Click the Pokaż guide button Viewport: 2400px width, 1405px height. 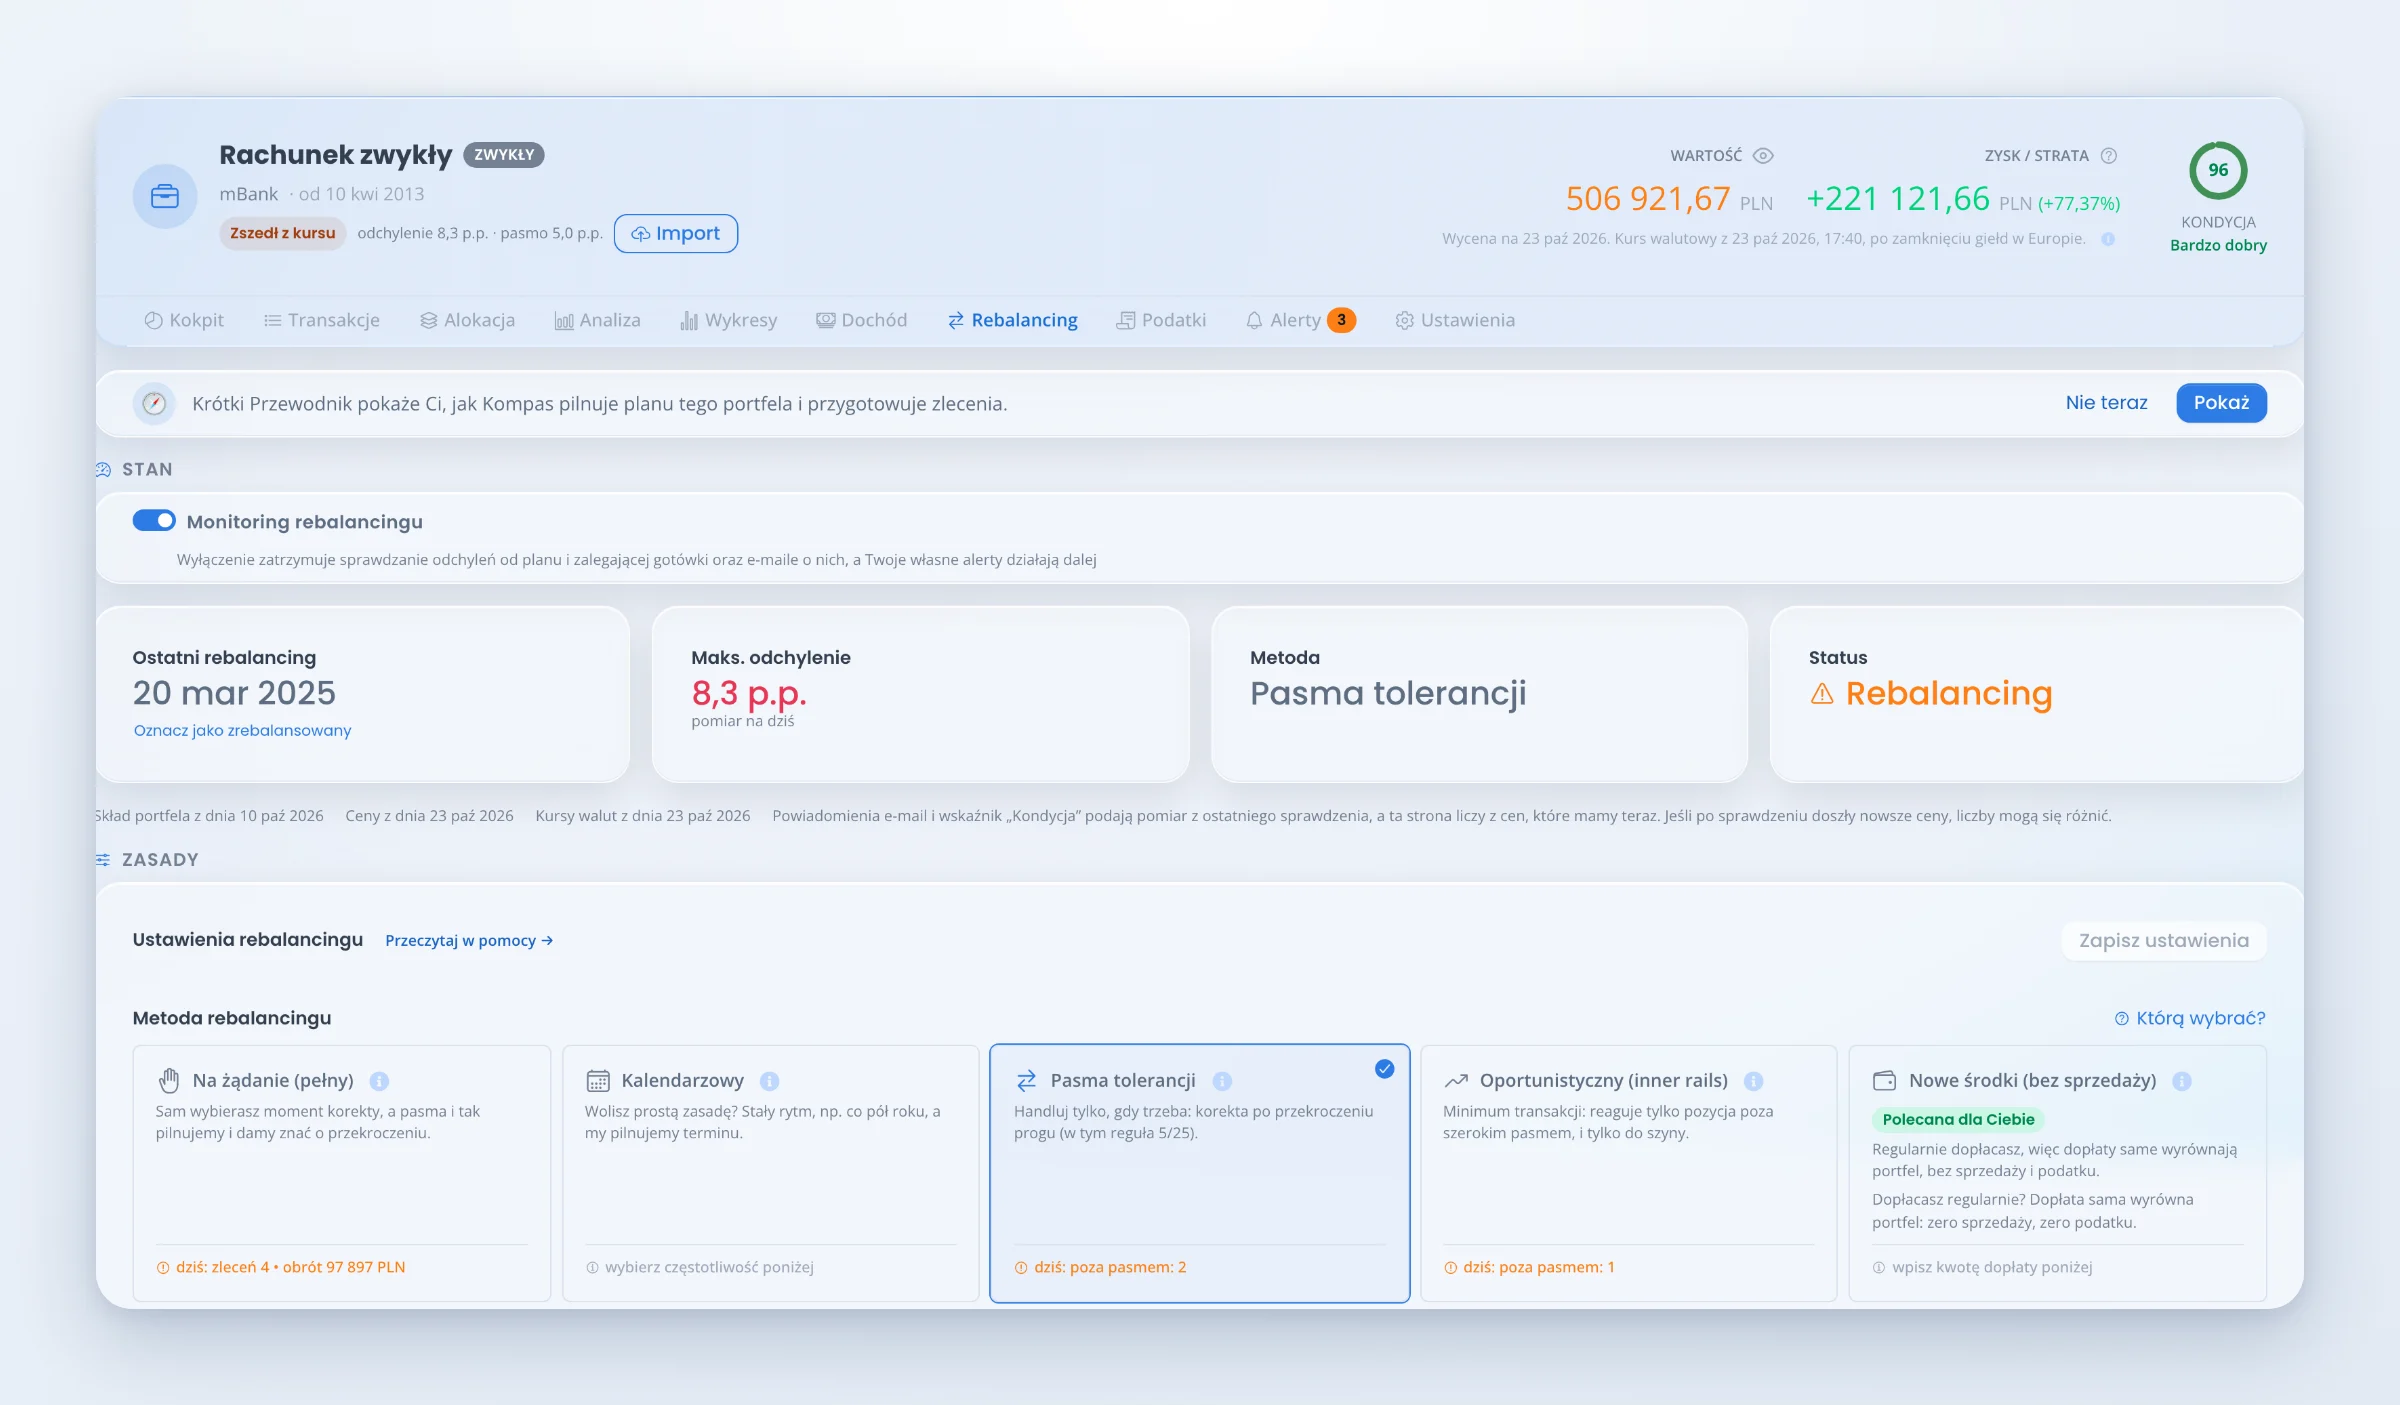click(2221, 403)
